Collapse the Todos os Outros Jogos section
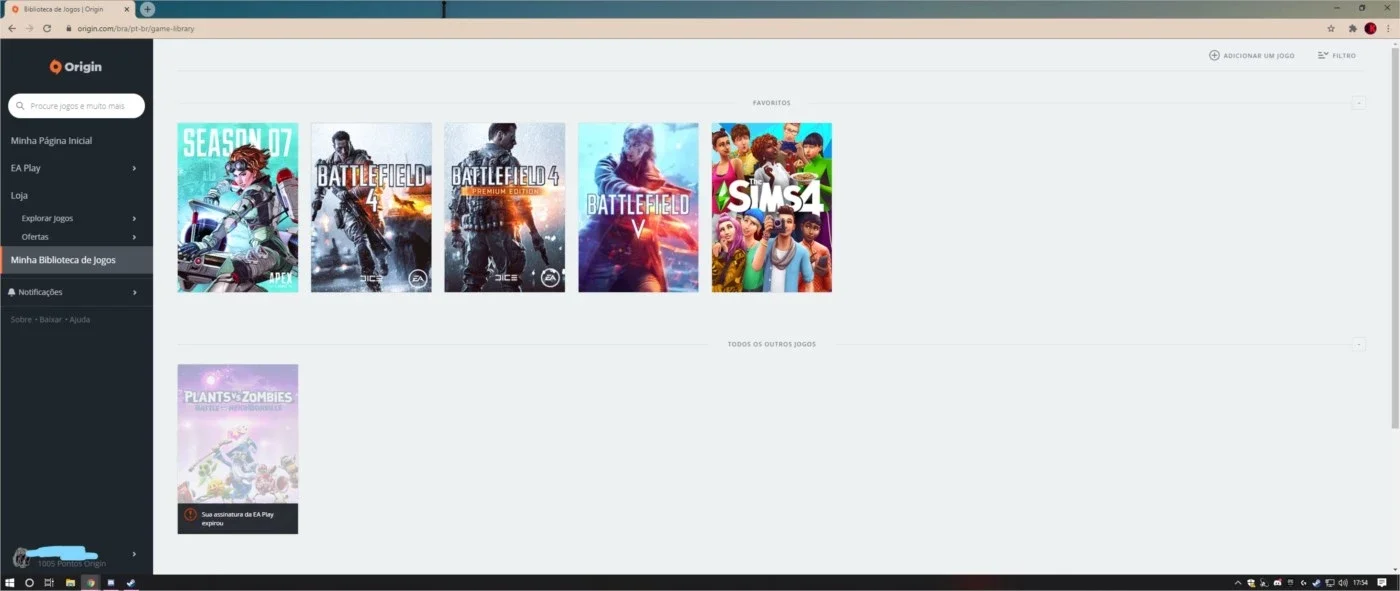1400x591 pixels. click(x=1358, y=344)
